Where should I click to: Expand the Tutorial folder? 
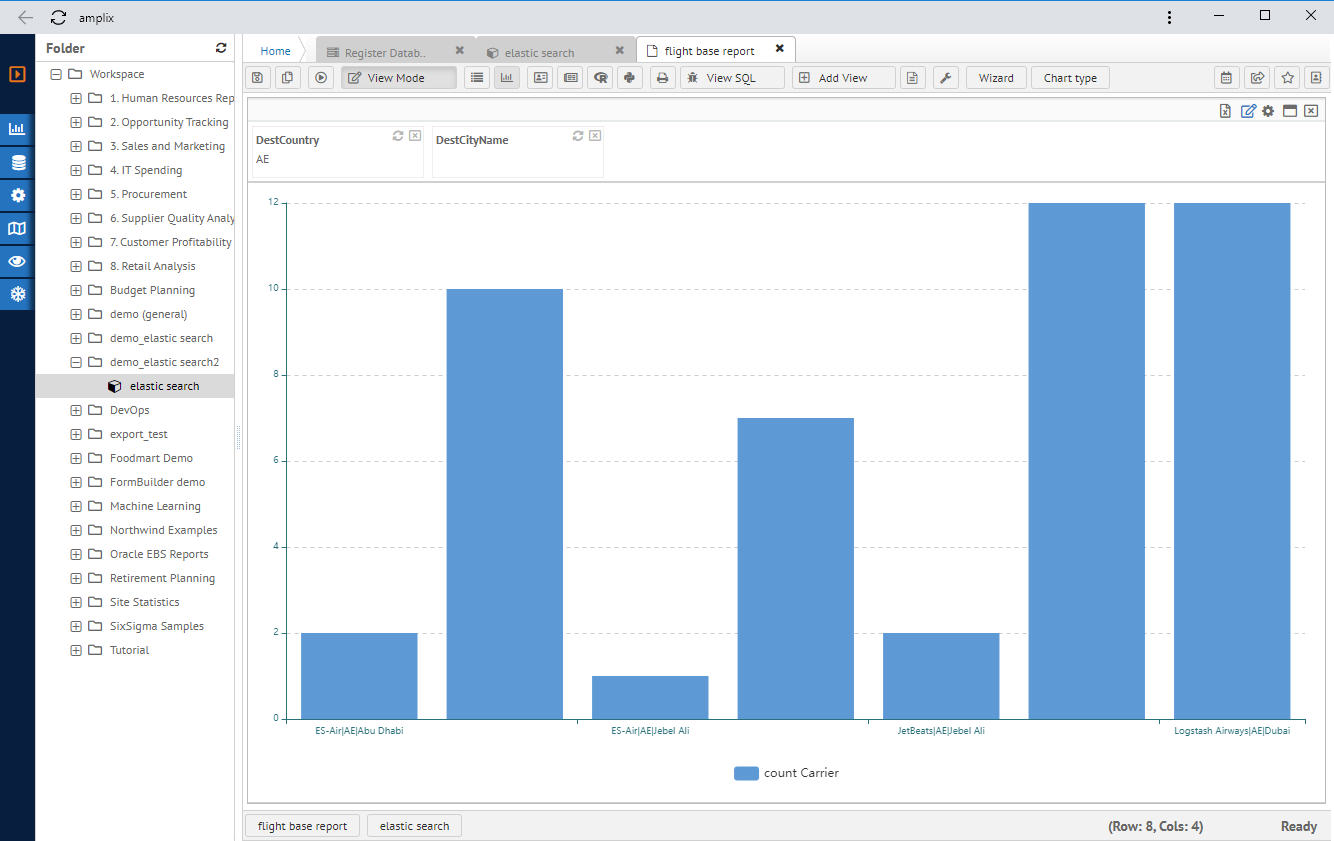(76, 650)
